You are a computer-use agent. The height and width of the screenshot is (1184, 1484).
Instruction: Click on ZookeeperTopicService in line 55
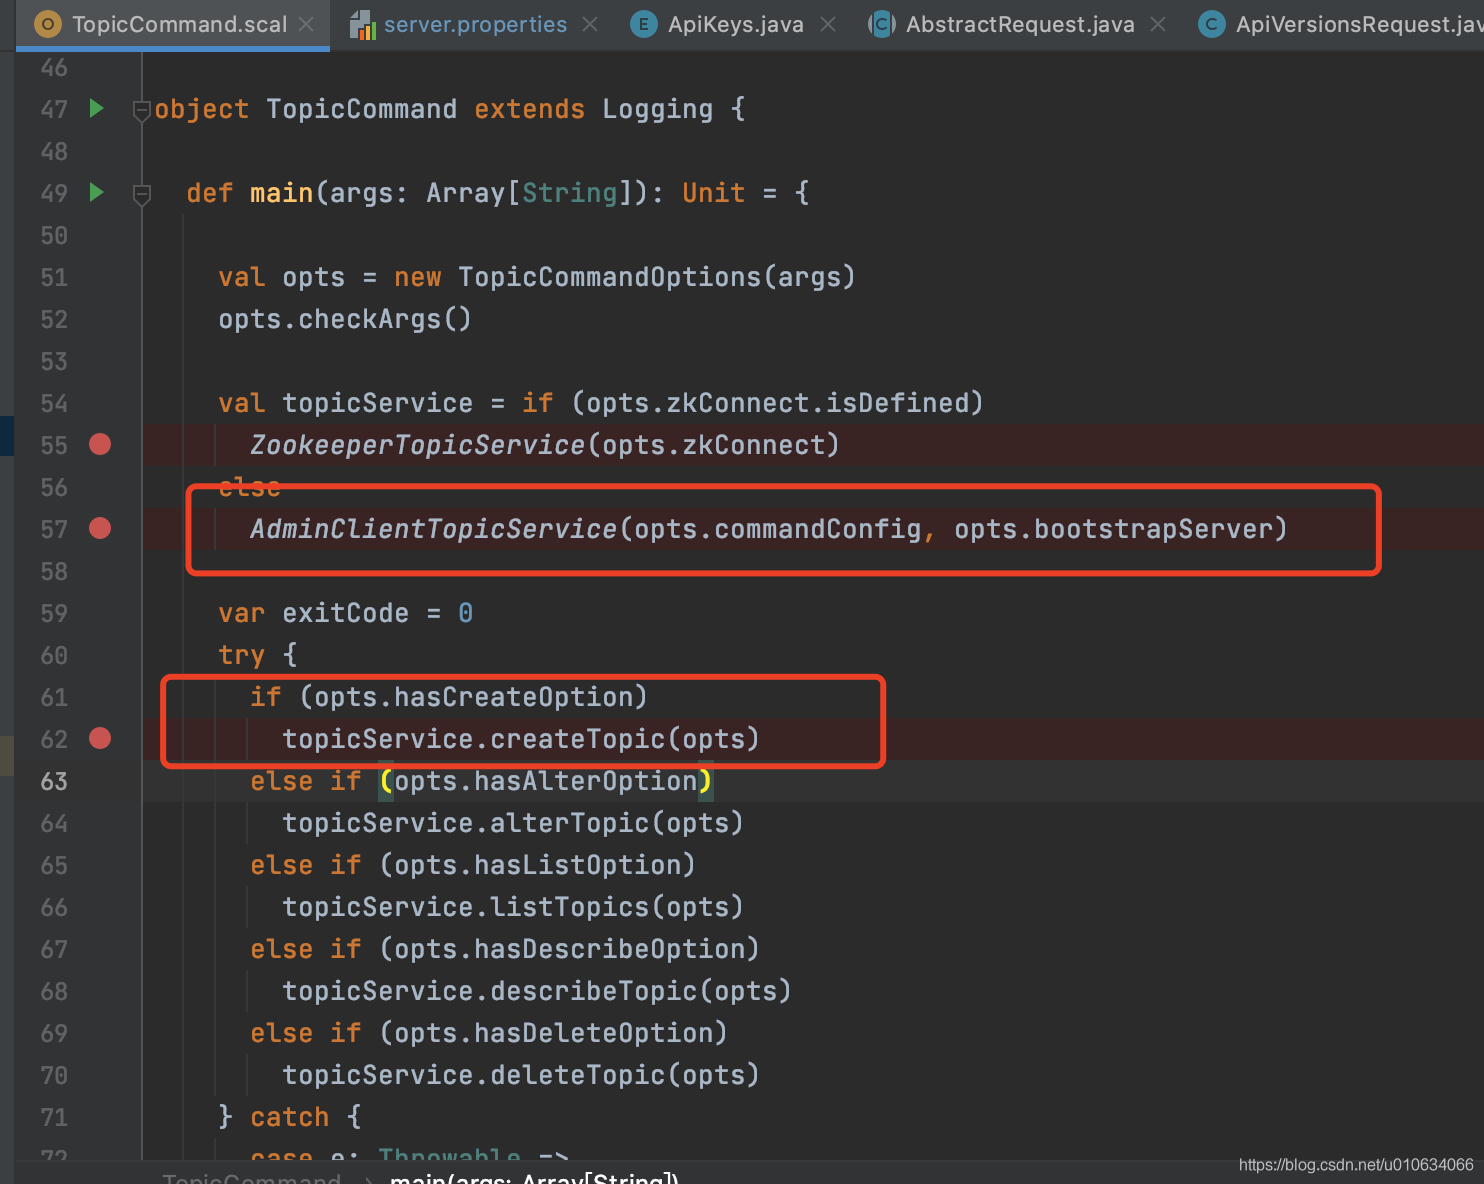418,445
